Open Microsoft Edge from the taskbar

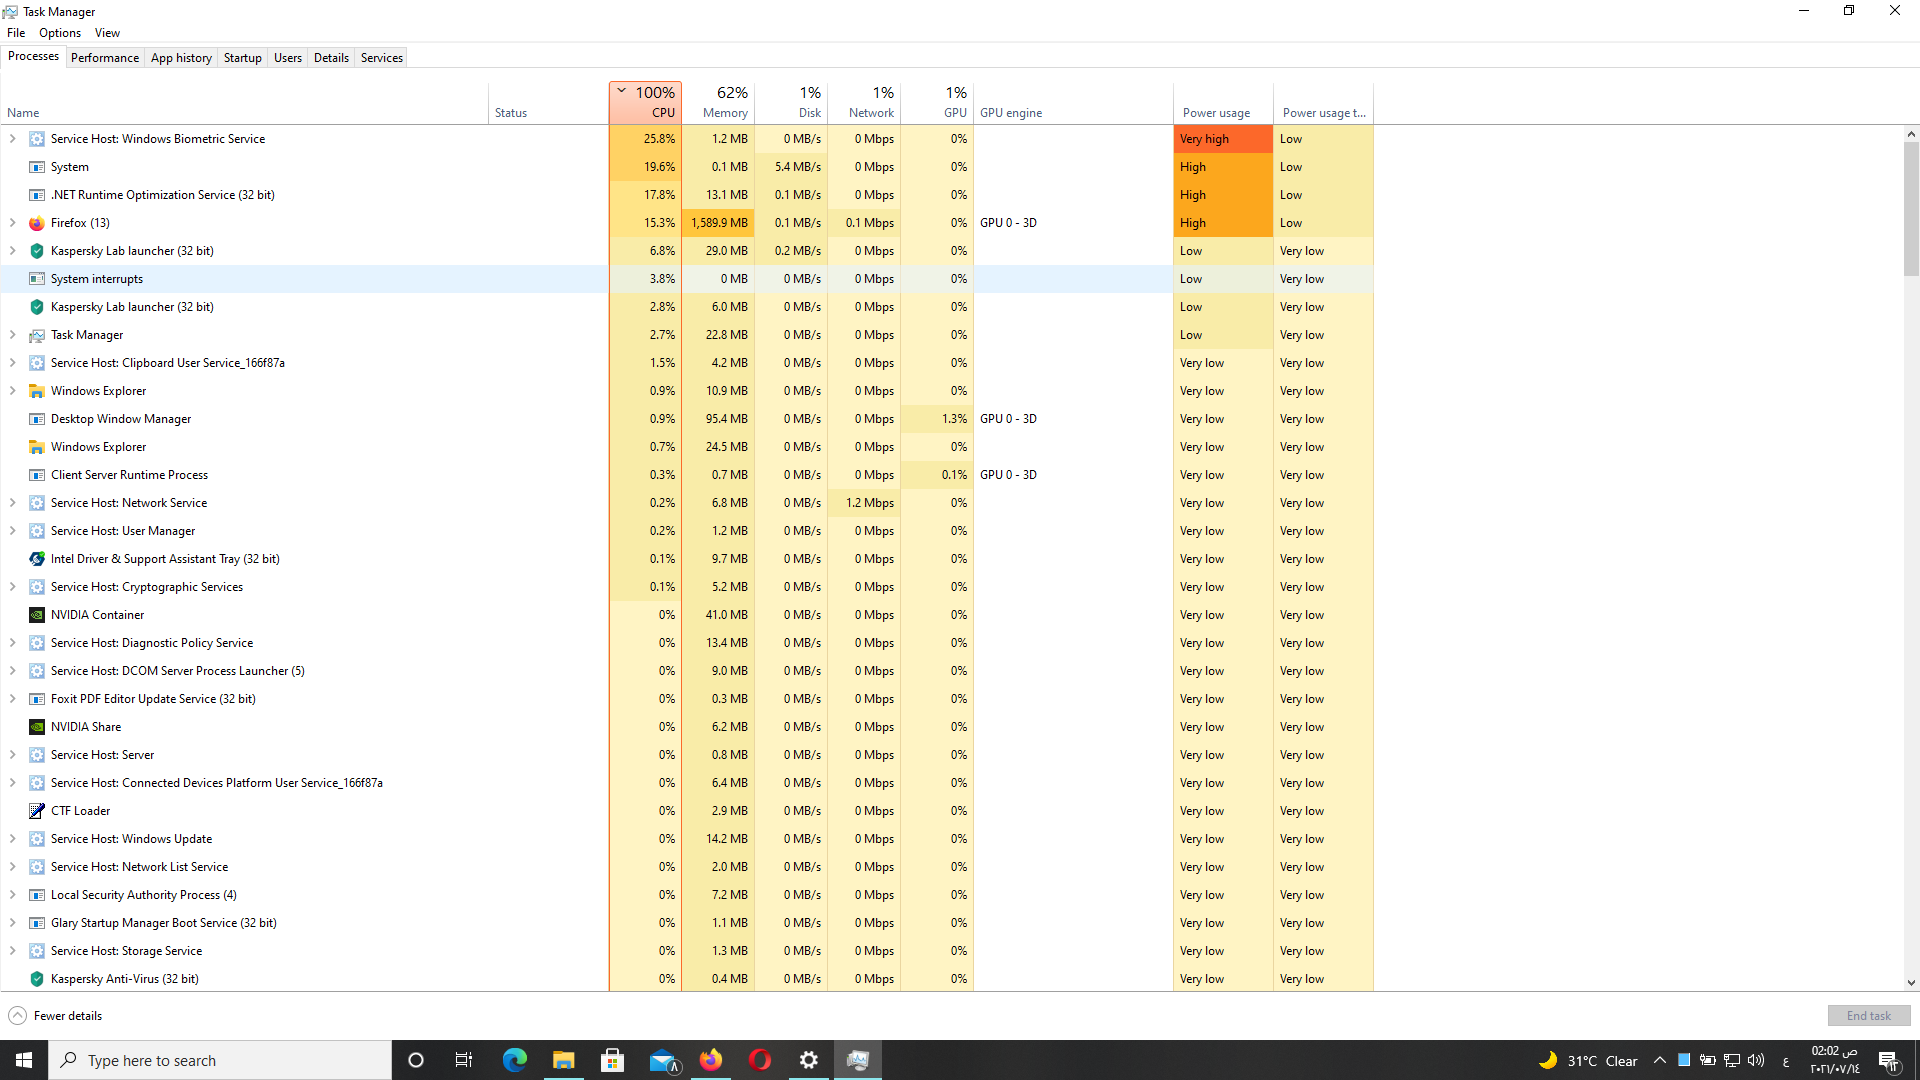click(x=515, y=1060)
